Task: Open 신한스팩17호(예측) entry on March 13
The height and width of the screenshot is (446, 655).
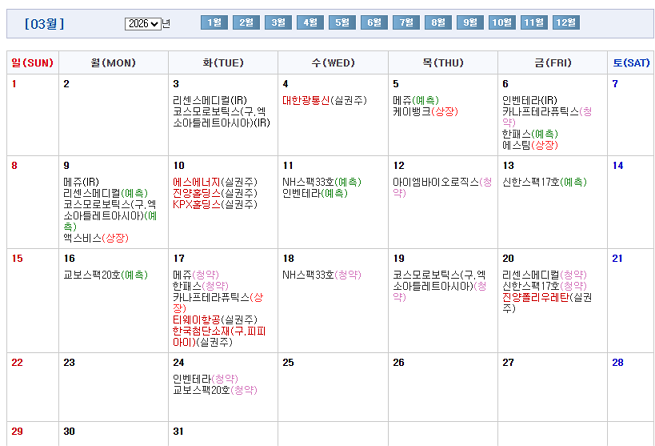Action: pyautogui.click(x=544, y=182)
